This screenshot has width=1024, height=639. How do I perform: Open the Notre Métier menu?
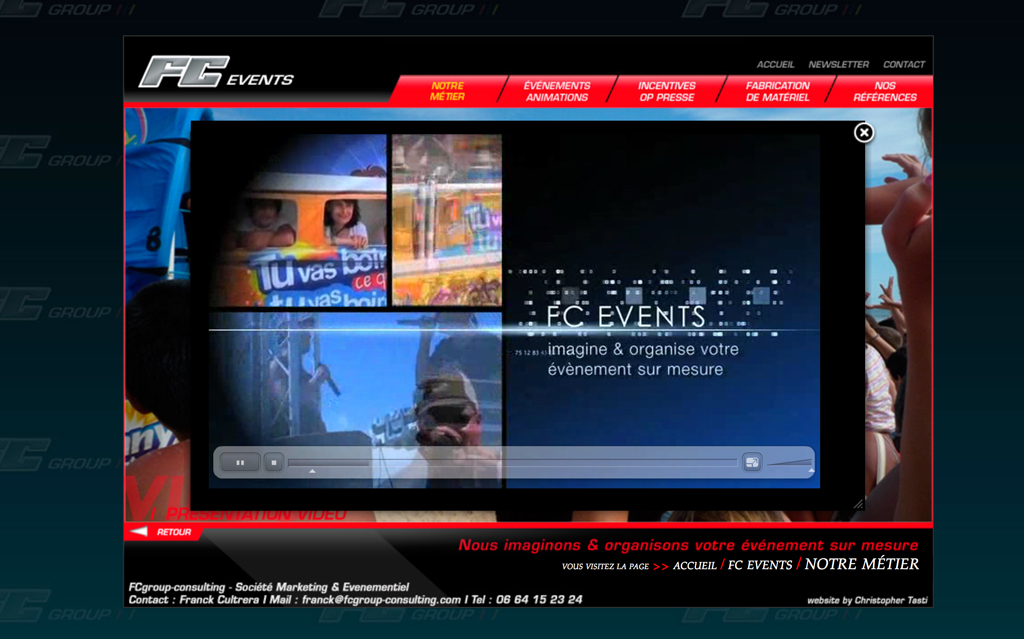point(447,91)
